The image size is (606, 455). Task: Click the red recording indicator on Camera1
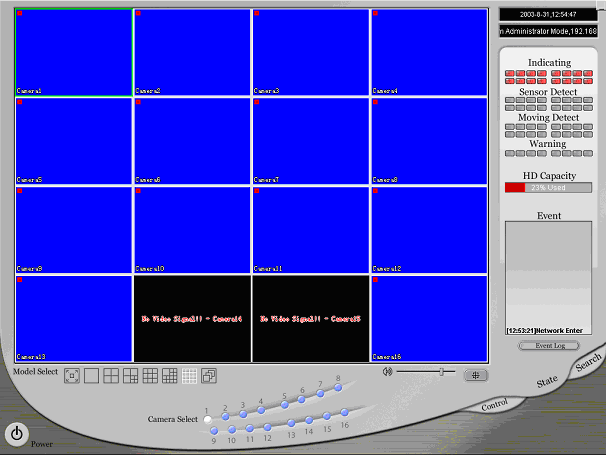[x=20, y=13]
